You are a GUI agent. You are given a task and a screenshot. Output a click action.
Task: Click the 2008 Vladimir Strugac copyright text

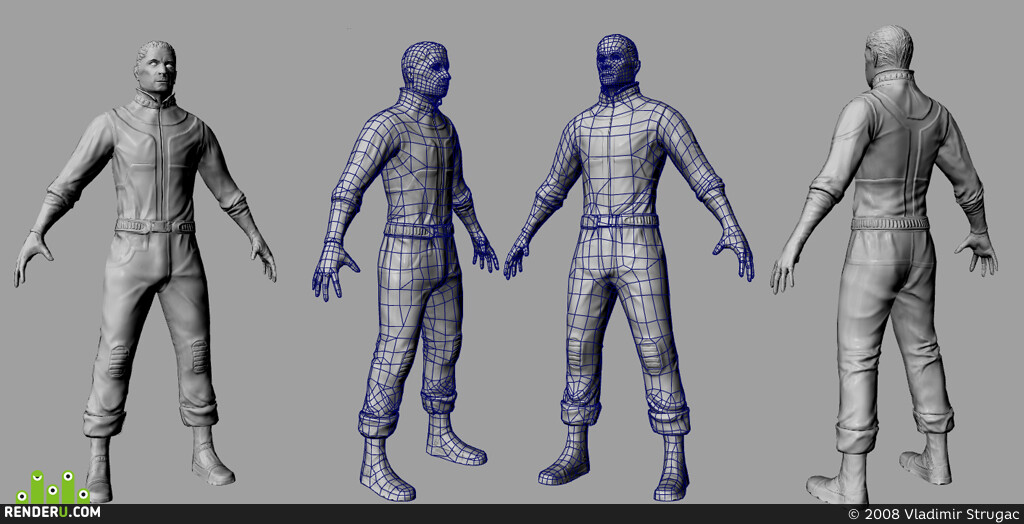pos(933,514)
